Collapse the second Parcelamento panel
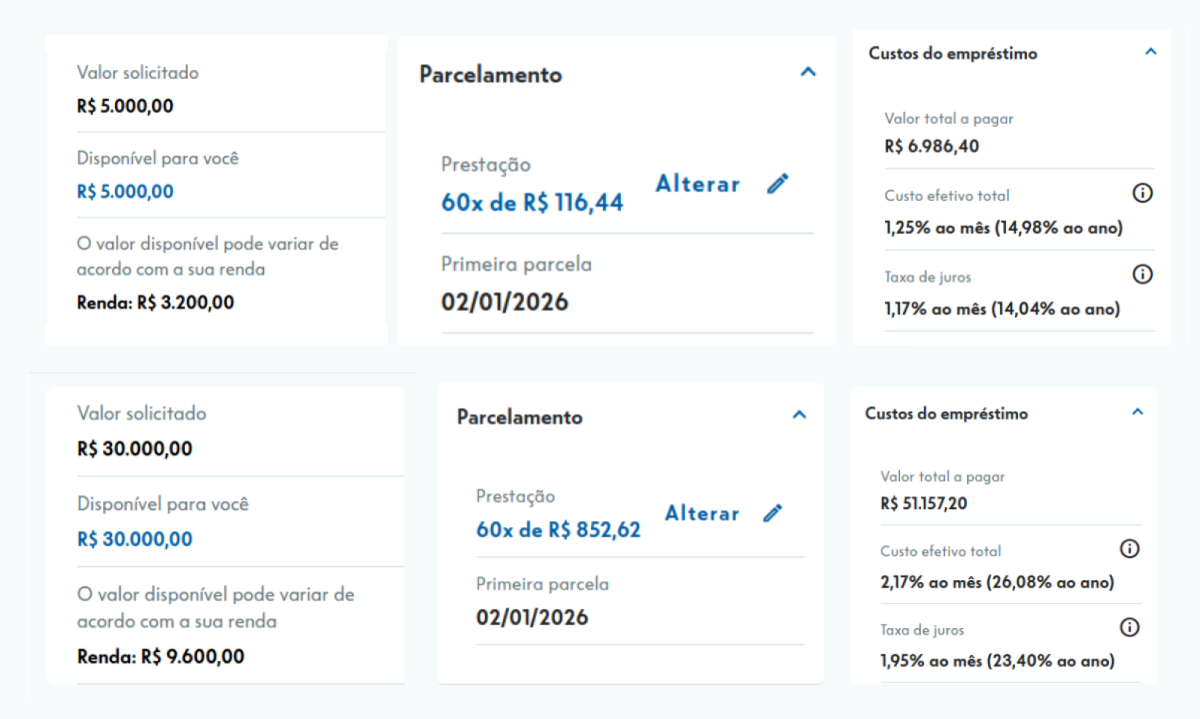 (799, 413)
